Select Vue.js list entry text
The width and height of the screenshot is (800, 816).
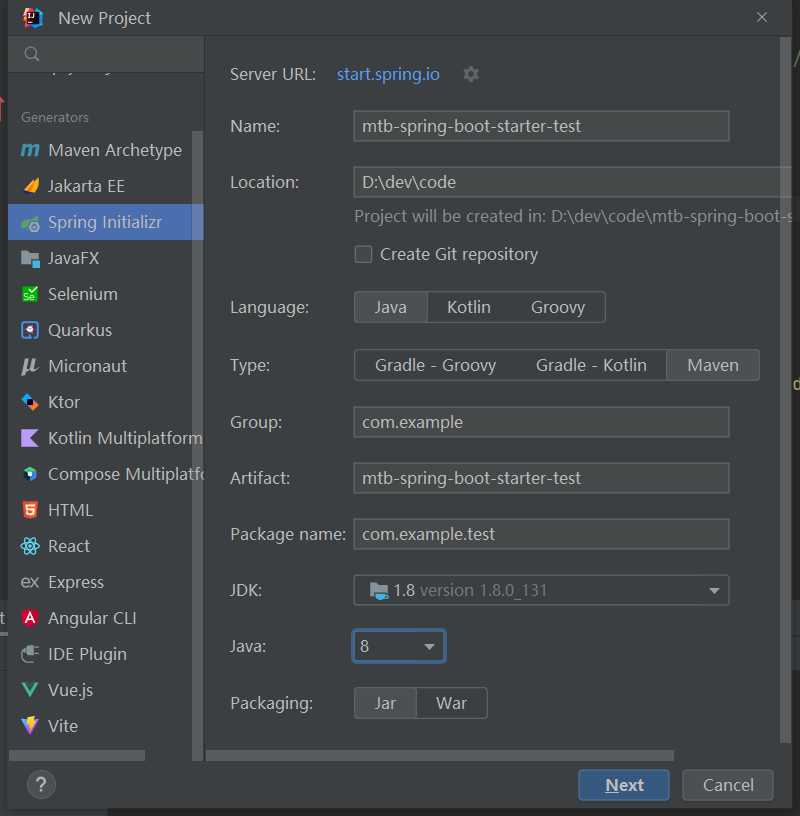pyautogui.click(x=70, y=690)
